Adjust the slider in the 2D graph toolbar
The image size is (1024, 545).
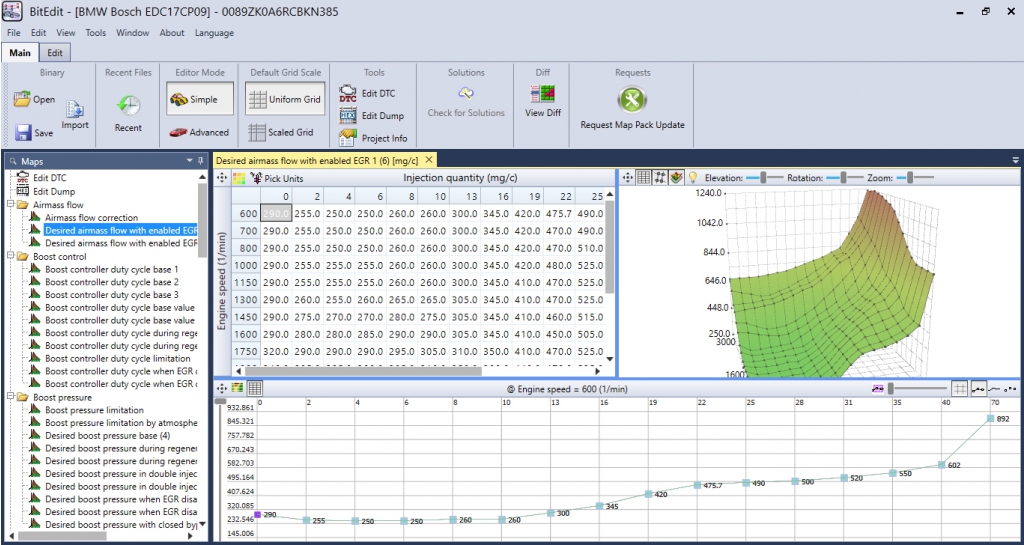pyautogui.click(x=918, y=388)
